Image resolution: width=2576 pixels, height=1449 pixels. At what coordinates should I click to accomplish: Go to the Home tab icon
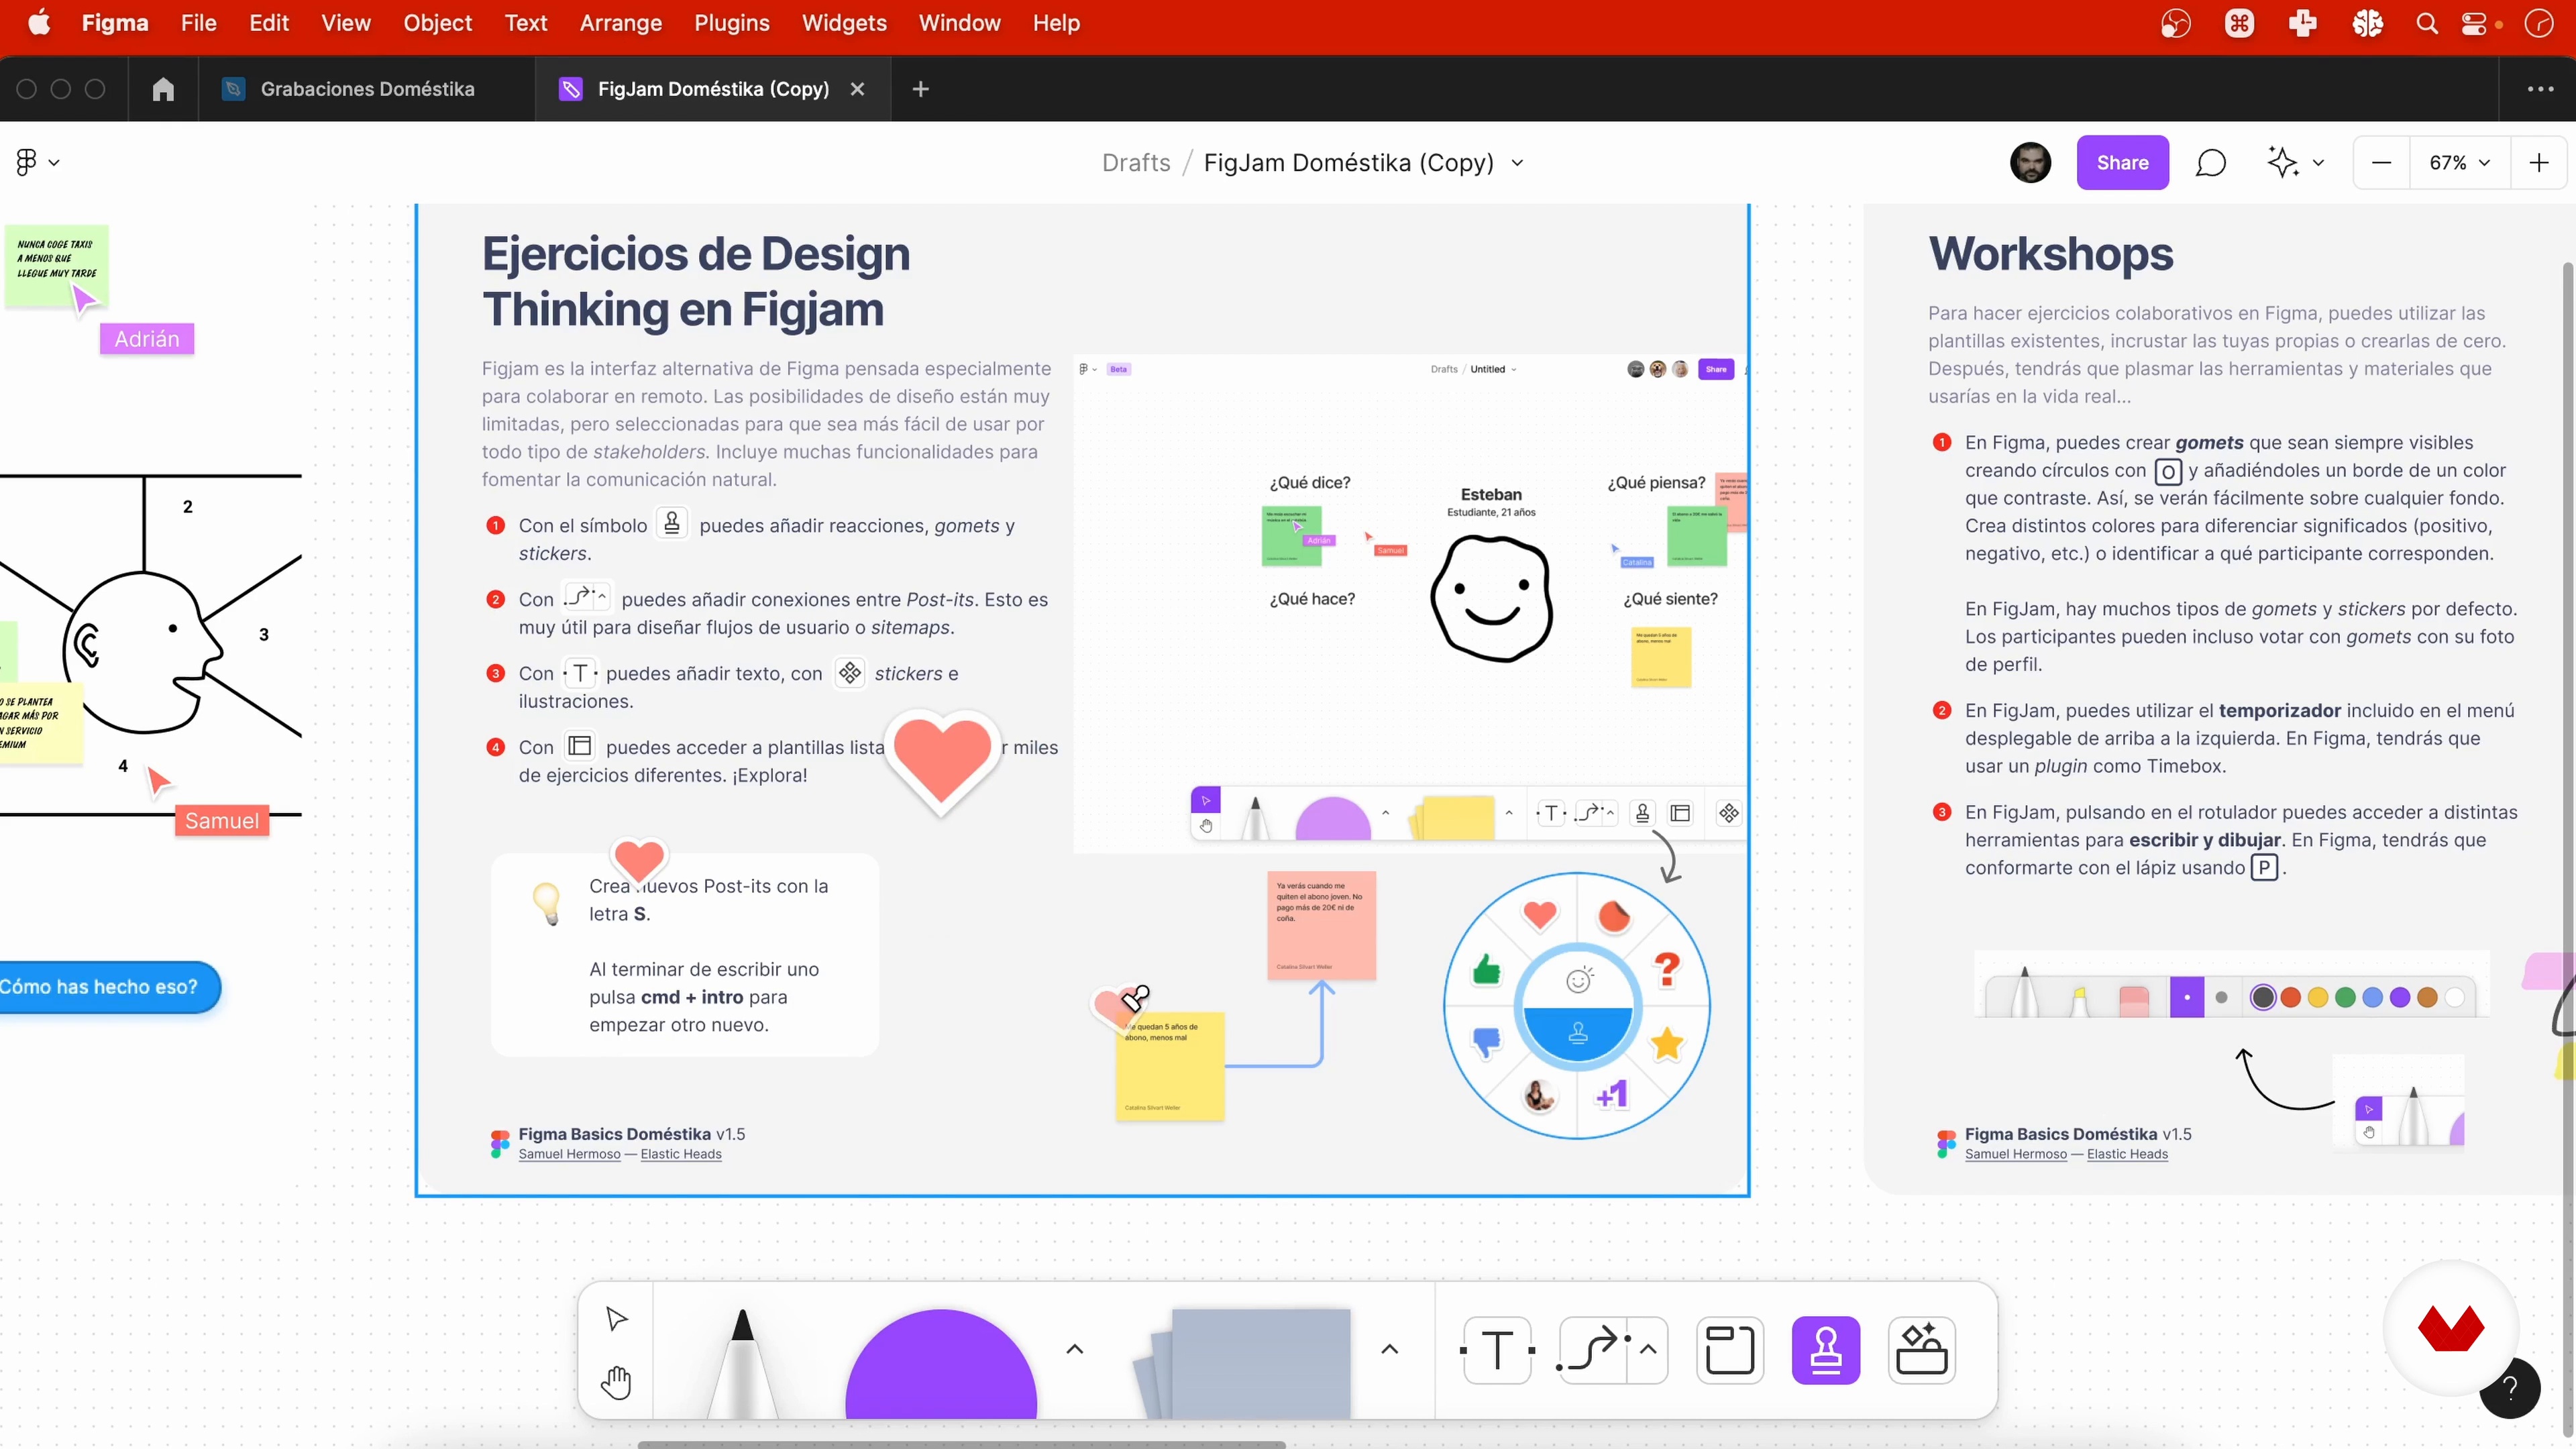coord(163,89)
